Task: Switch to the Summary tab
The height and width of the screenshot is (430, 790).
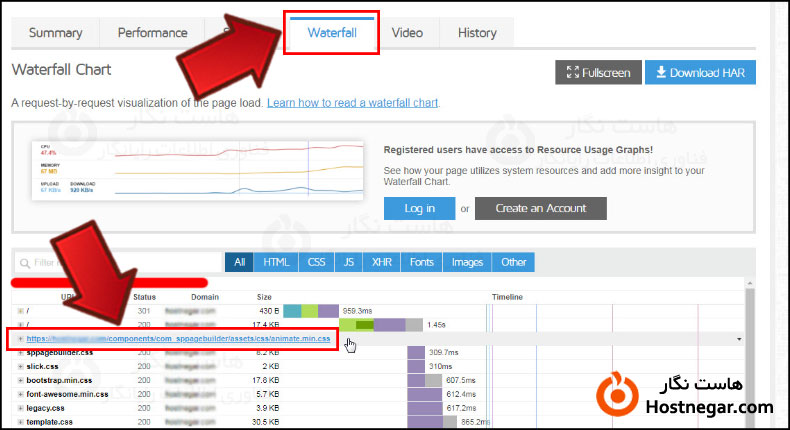Action: tap(55, 33)
